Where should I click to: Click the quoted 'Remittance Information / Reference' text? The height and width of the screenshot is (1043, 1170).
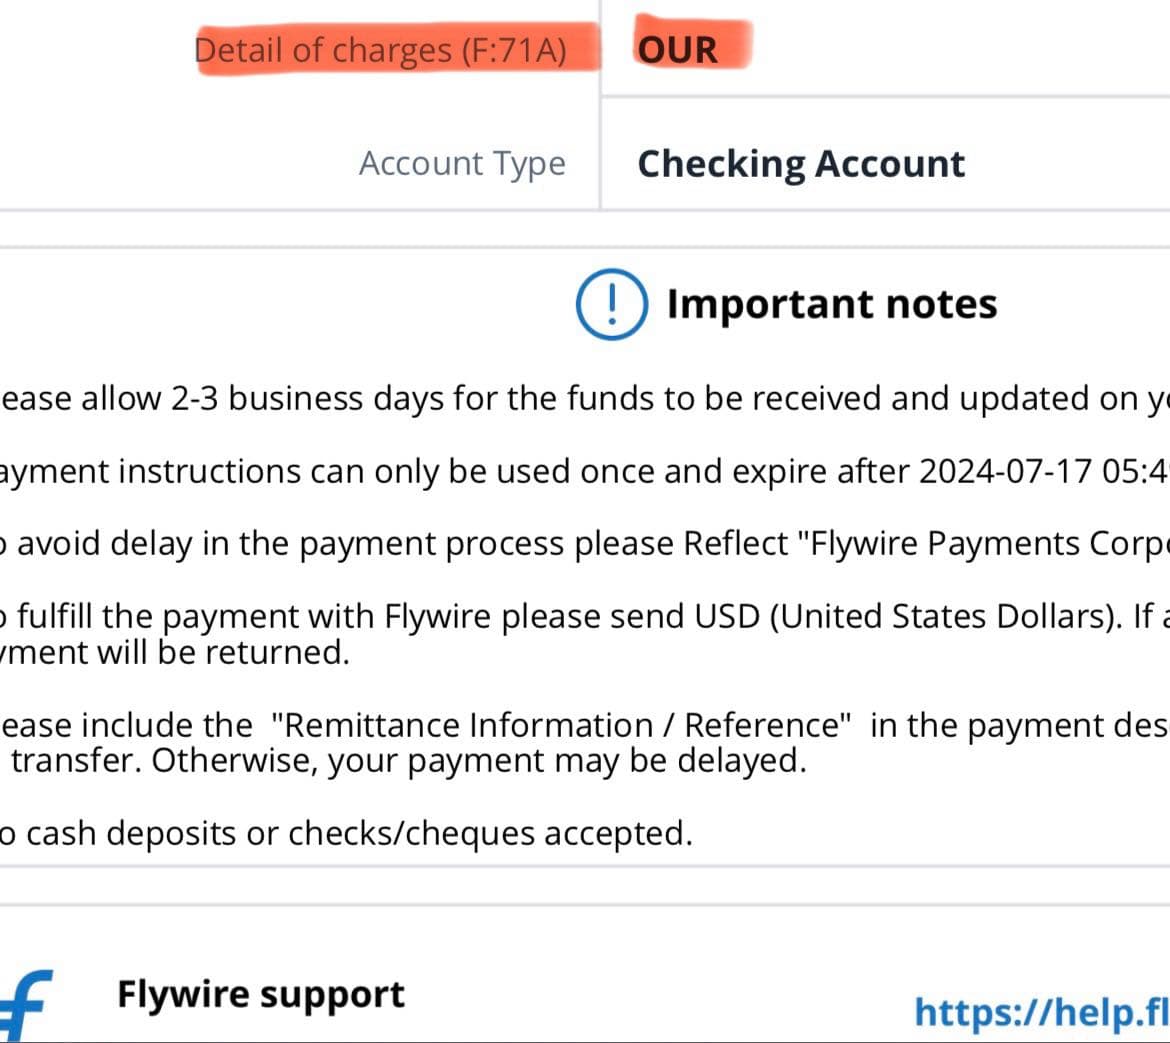(561, 725)
